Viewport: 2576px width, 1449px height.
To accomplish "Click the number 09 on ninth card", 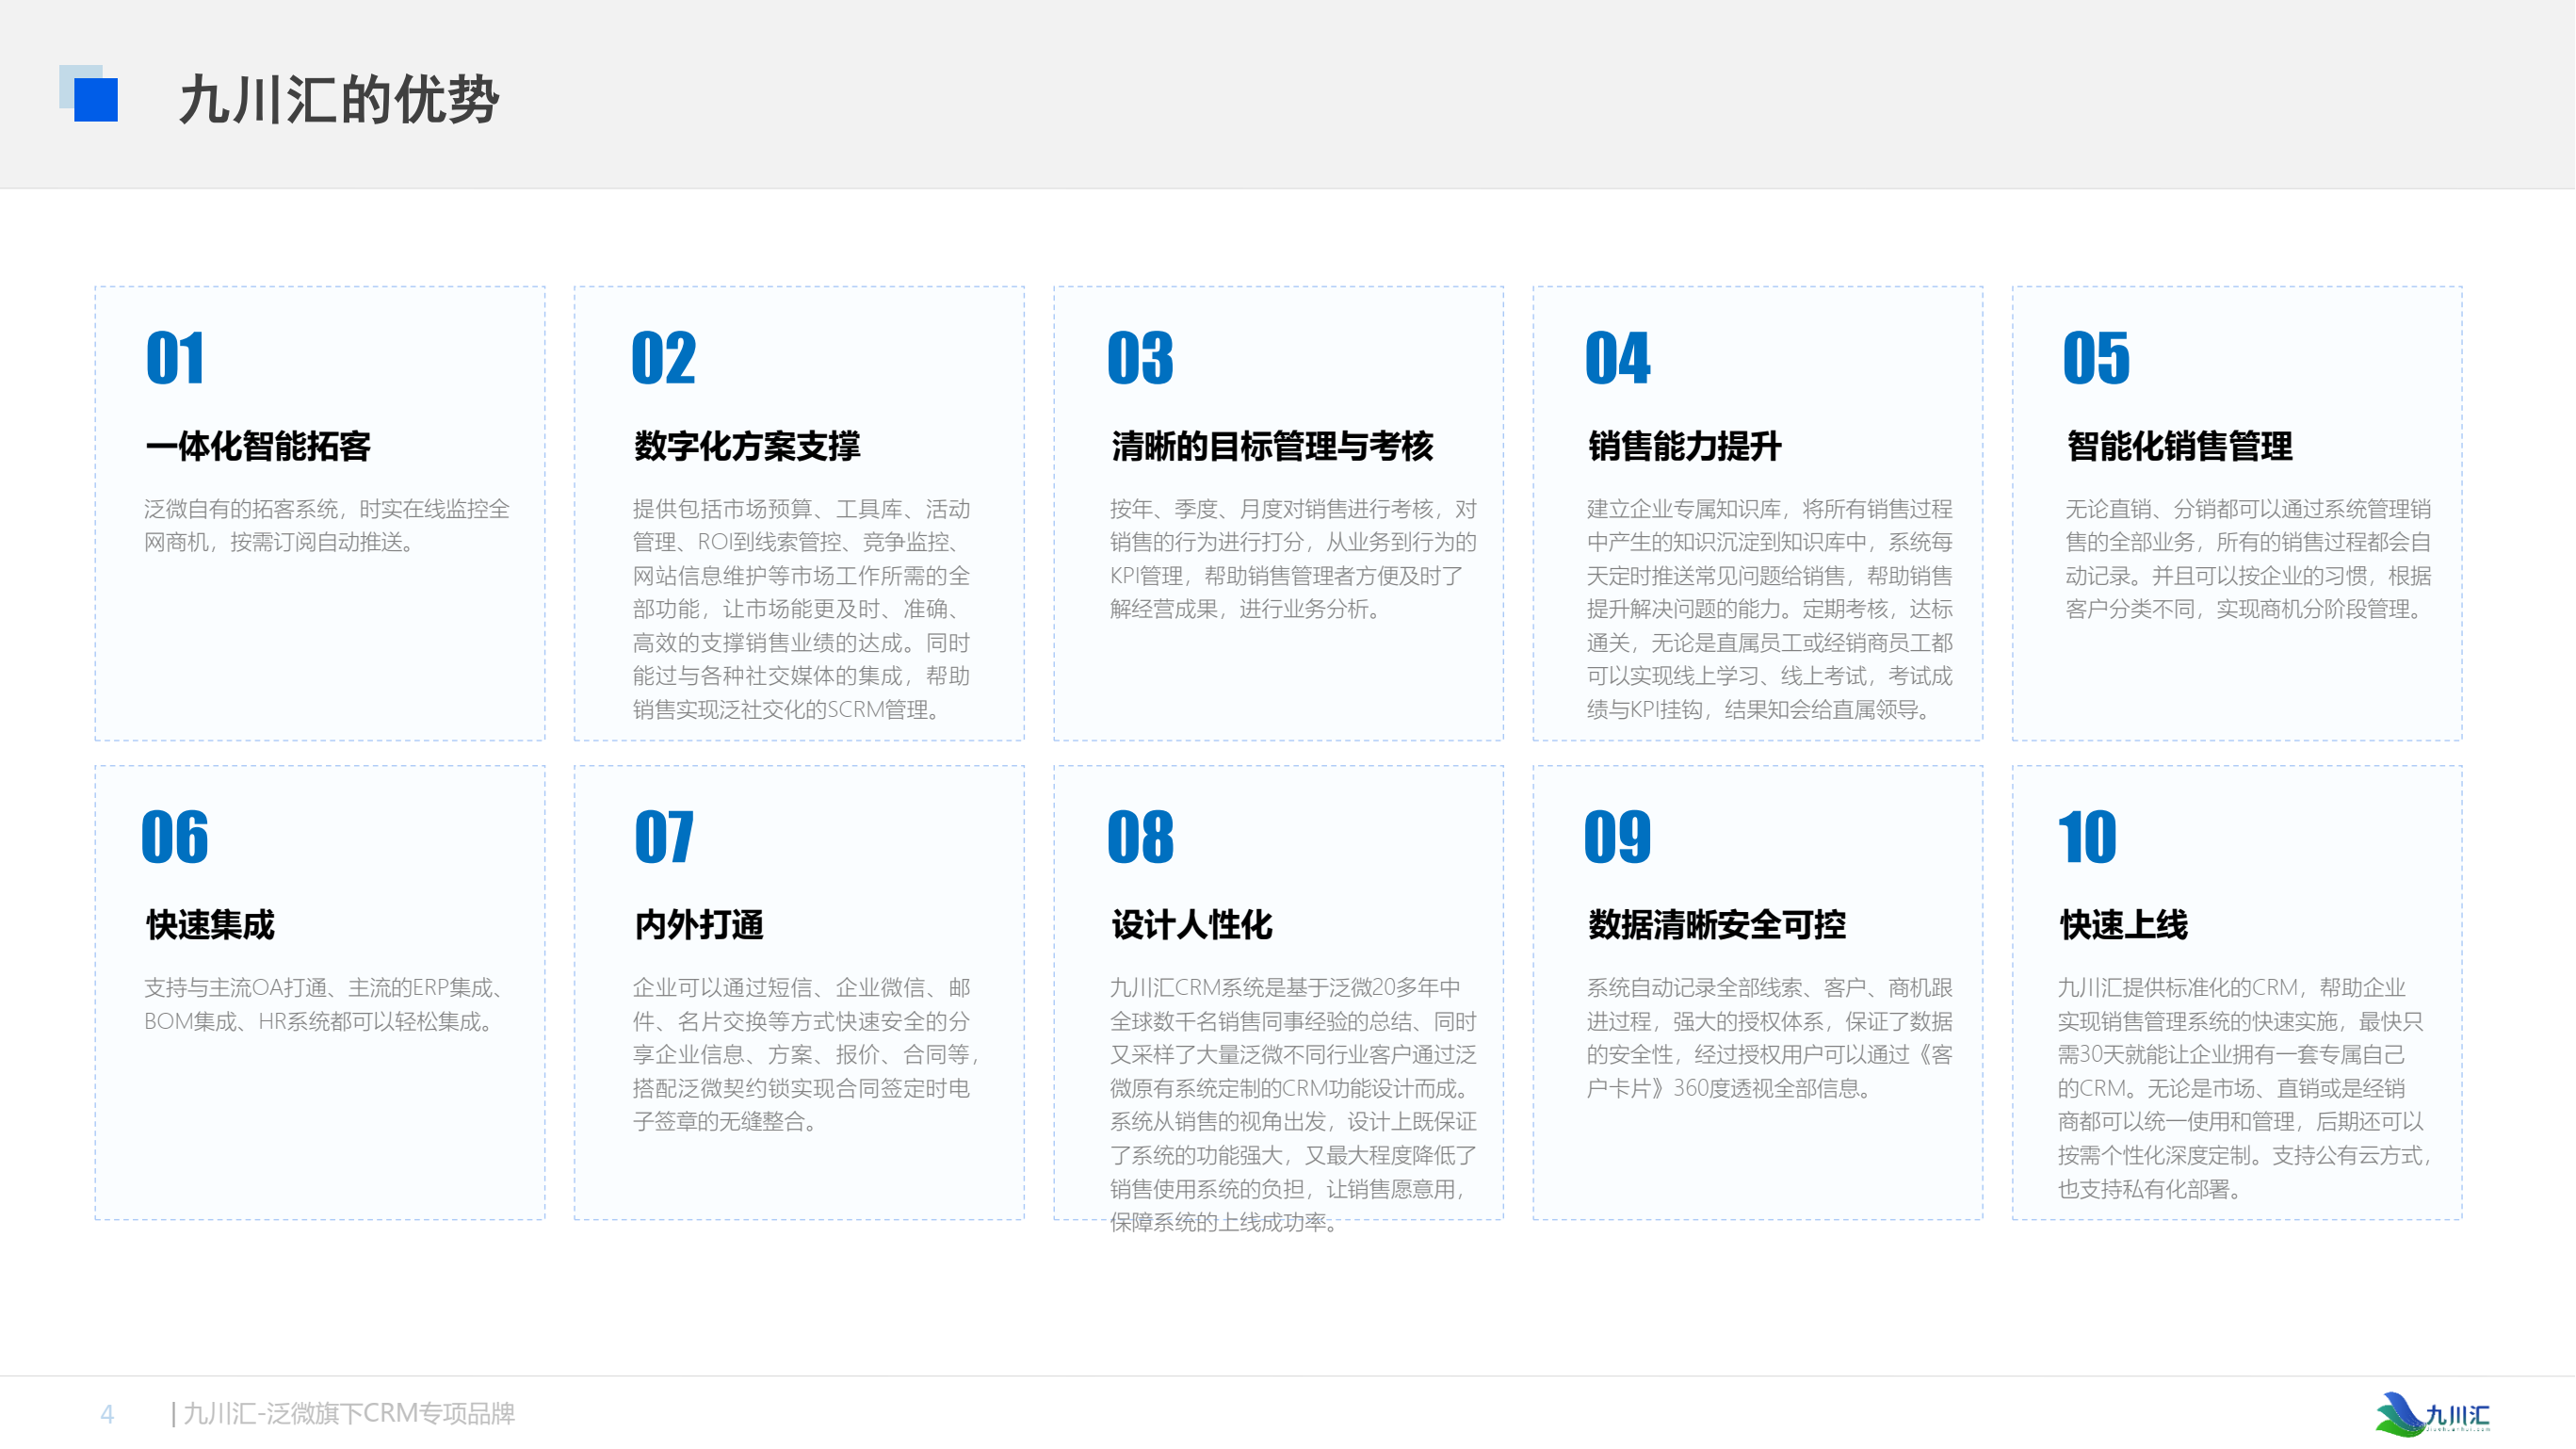I will tap(1618, 837).
